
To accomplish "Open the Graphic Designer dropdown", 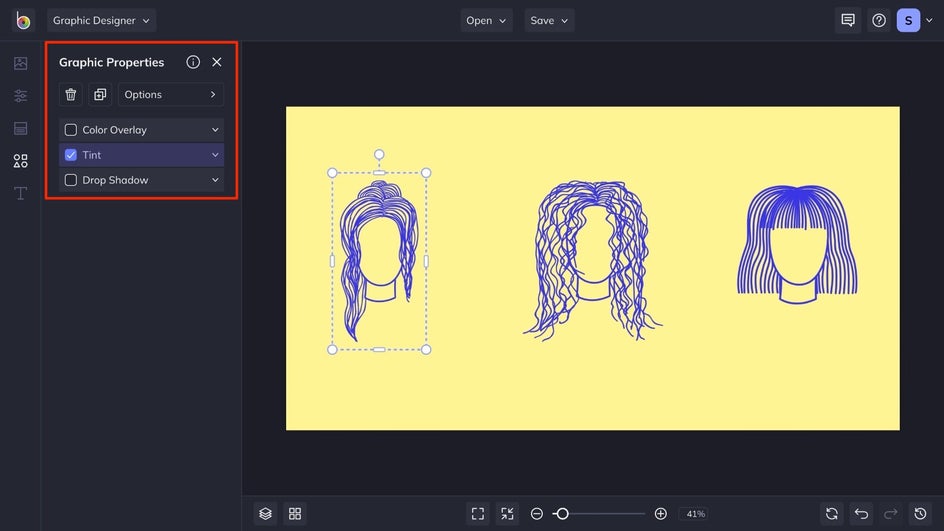I will pyautogui.click(x=101, y=21).
